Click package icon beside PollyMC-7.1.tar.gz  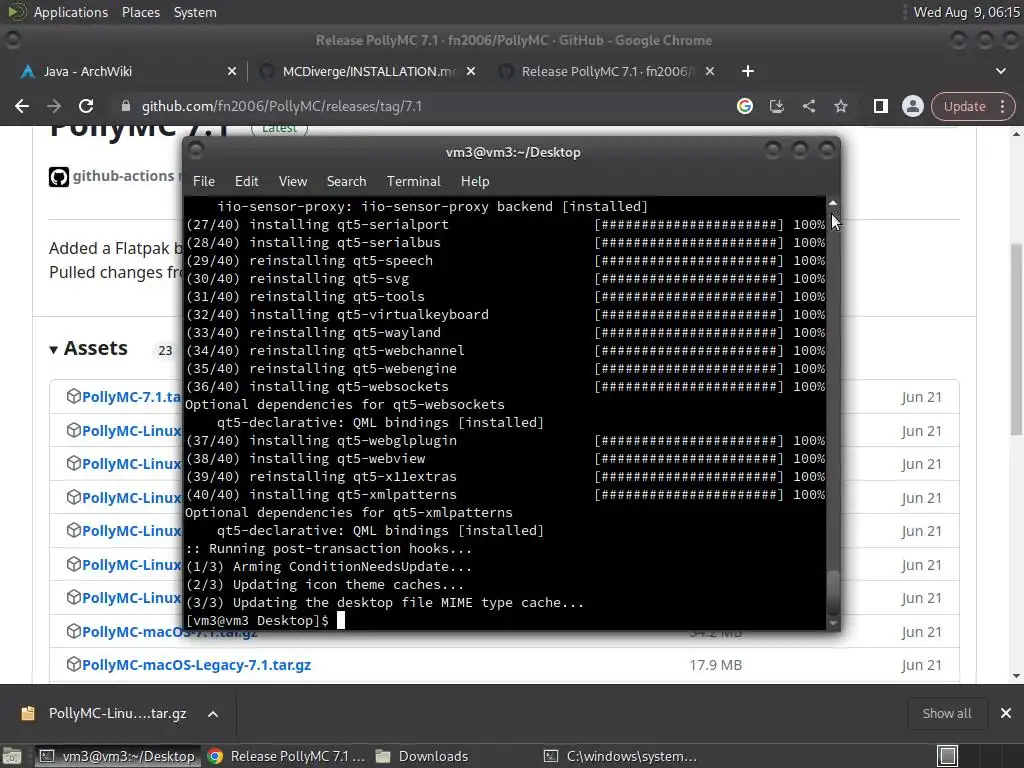(73, 396)
